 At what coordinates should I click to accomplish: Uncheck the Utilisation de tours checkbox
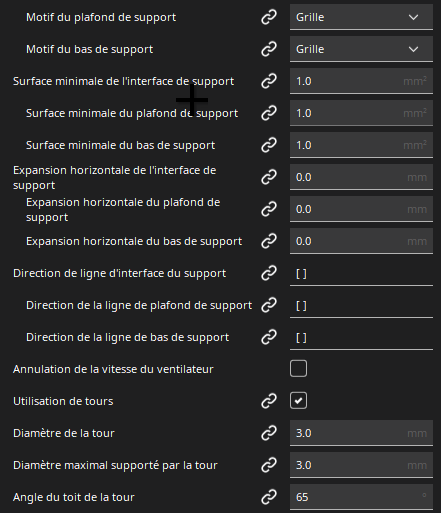[x=298, y=401]
